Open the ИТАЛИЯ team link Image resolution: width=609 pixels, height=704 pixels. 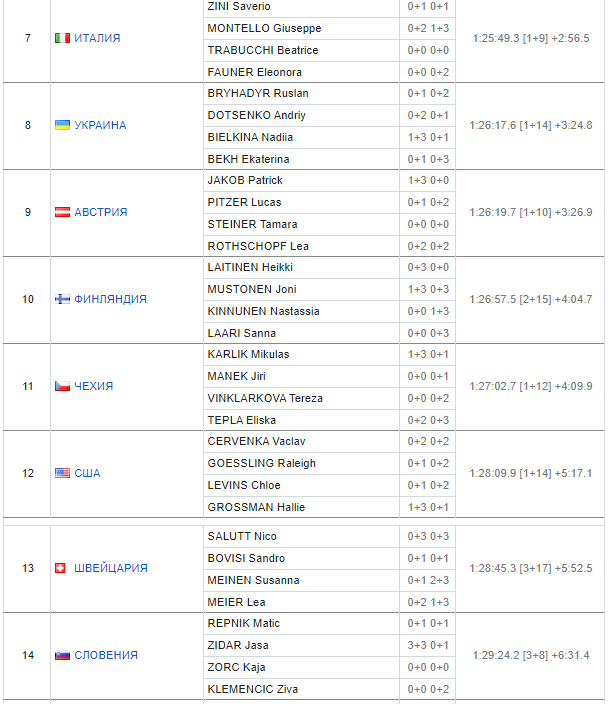[x=97, y=38]
